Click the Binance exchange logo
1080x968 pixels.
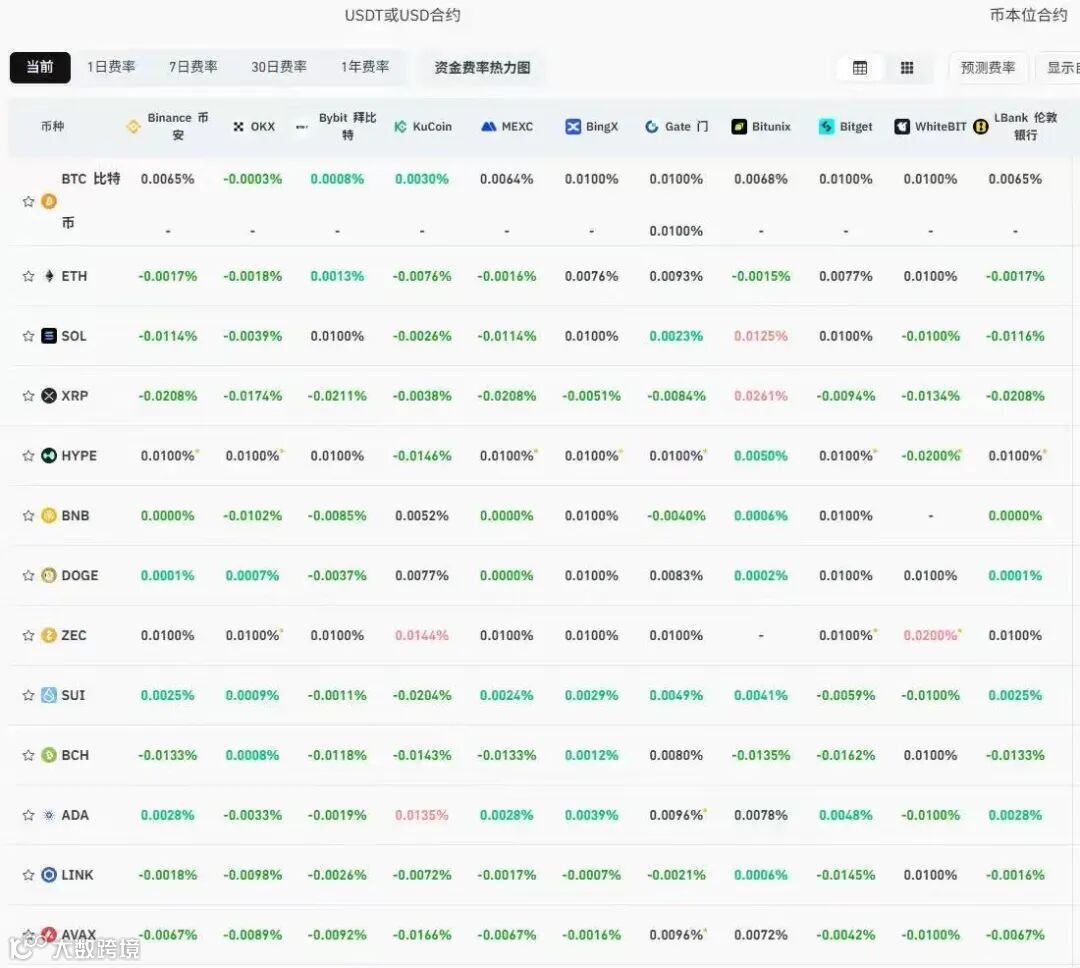(134, 127)
